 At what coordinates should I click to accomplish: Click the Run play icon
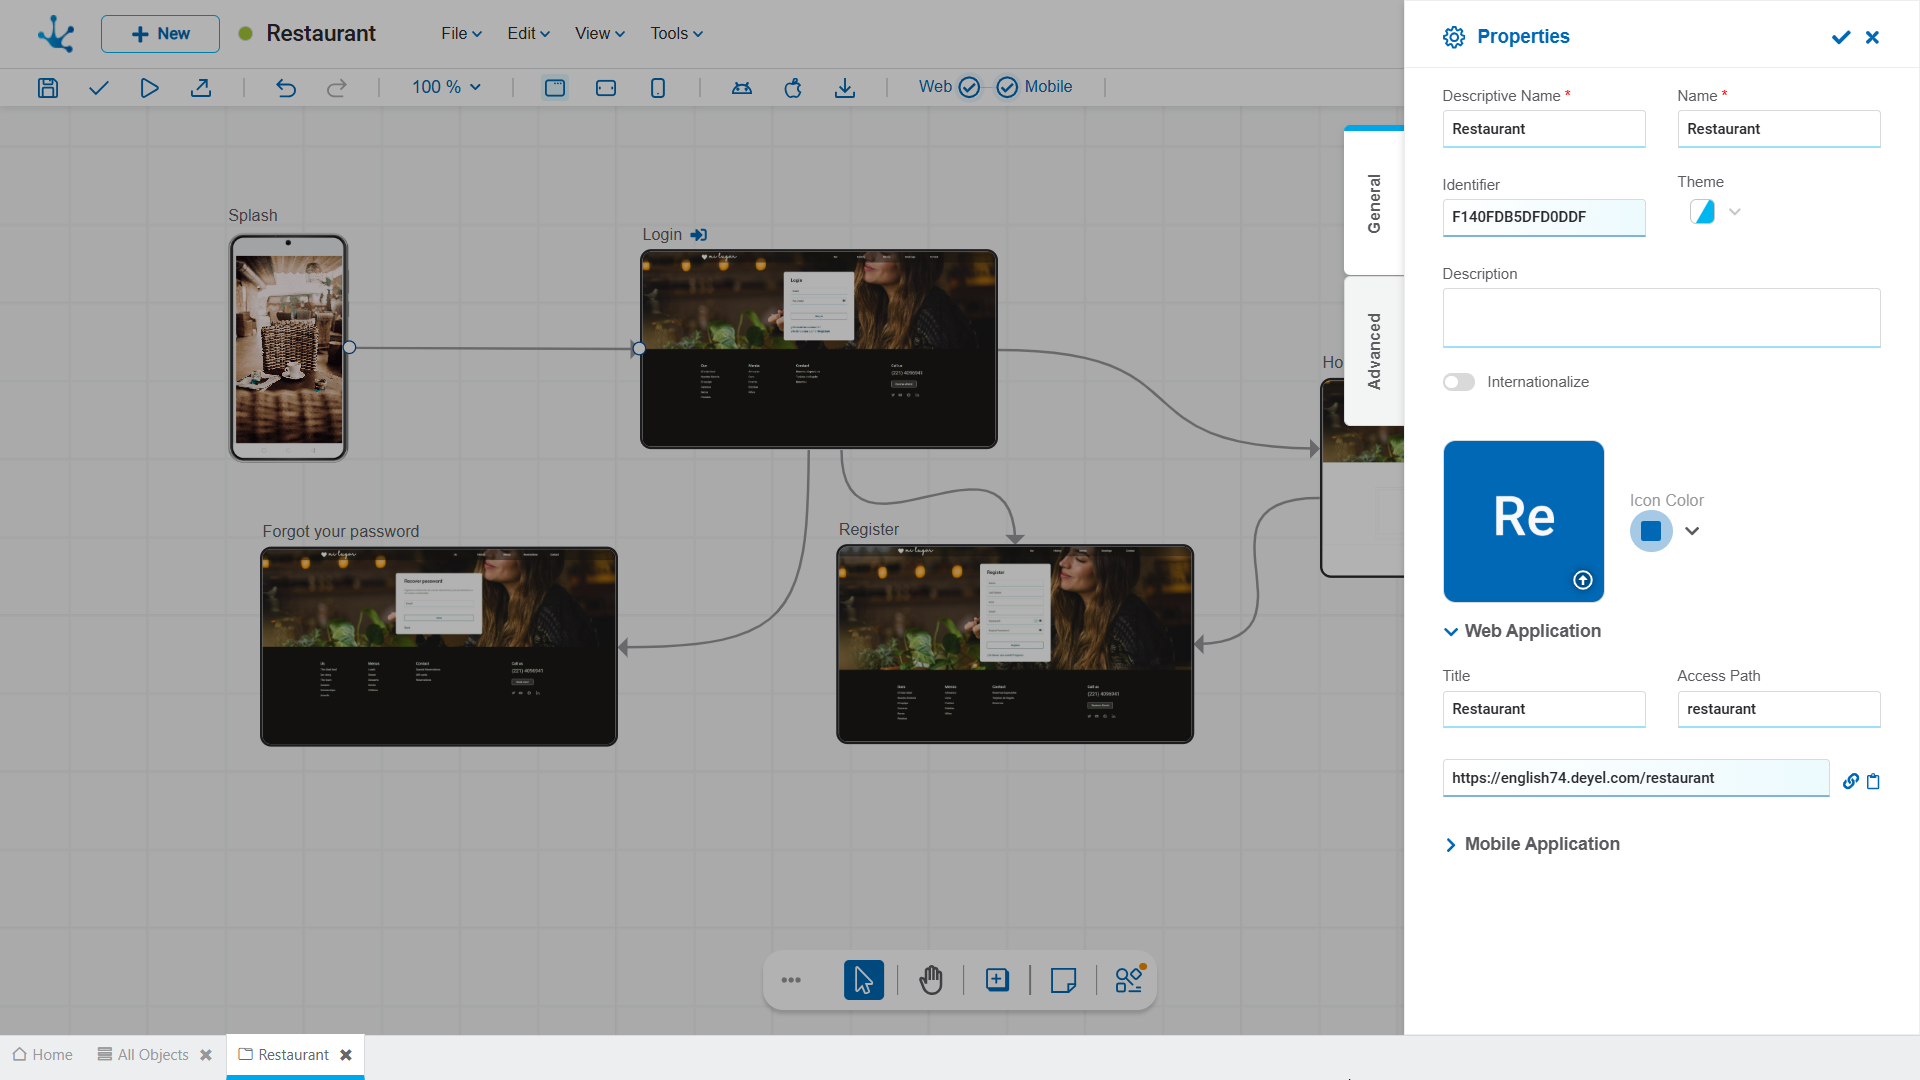149,88
